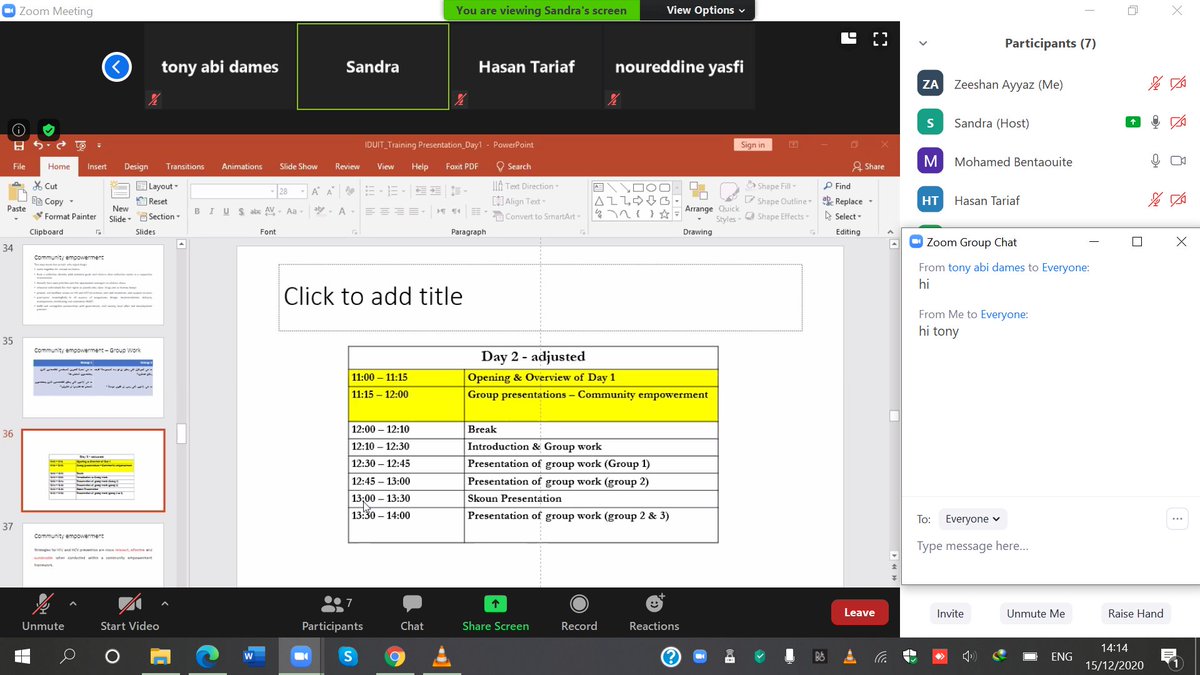Click the Find tool in Editing group
The width and height of the screenshot is (1200, 675).
837,186
